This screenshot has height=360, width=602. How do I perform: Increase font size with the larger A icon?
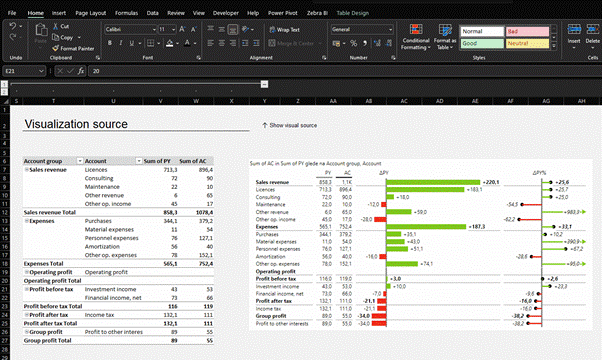(x=182, y=29)
